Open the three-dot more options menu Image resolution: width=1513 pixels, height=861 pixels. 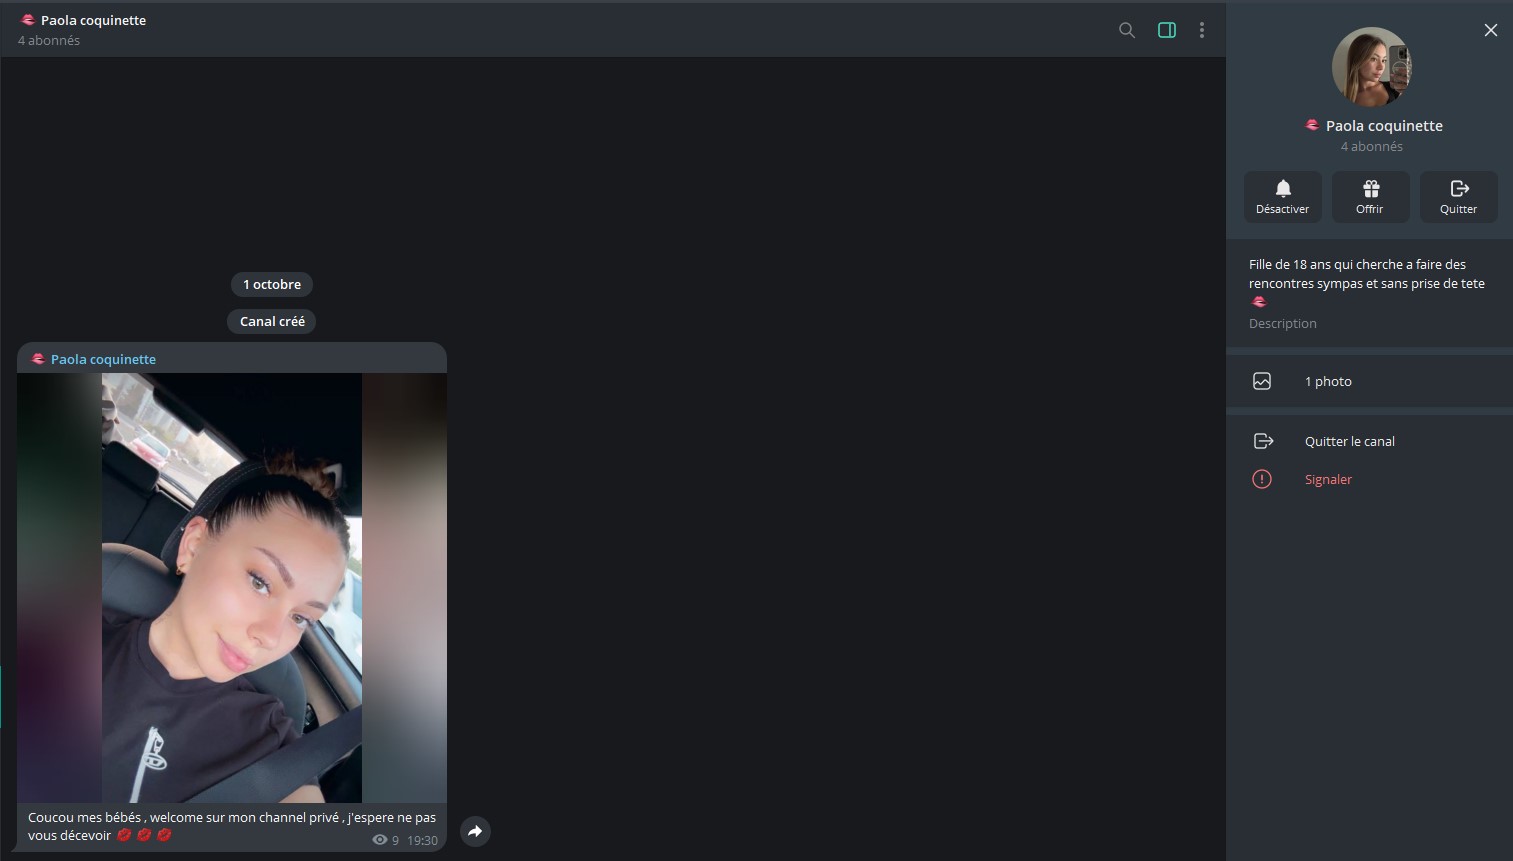point(1202,30)
